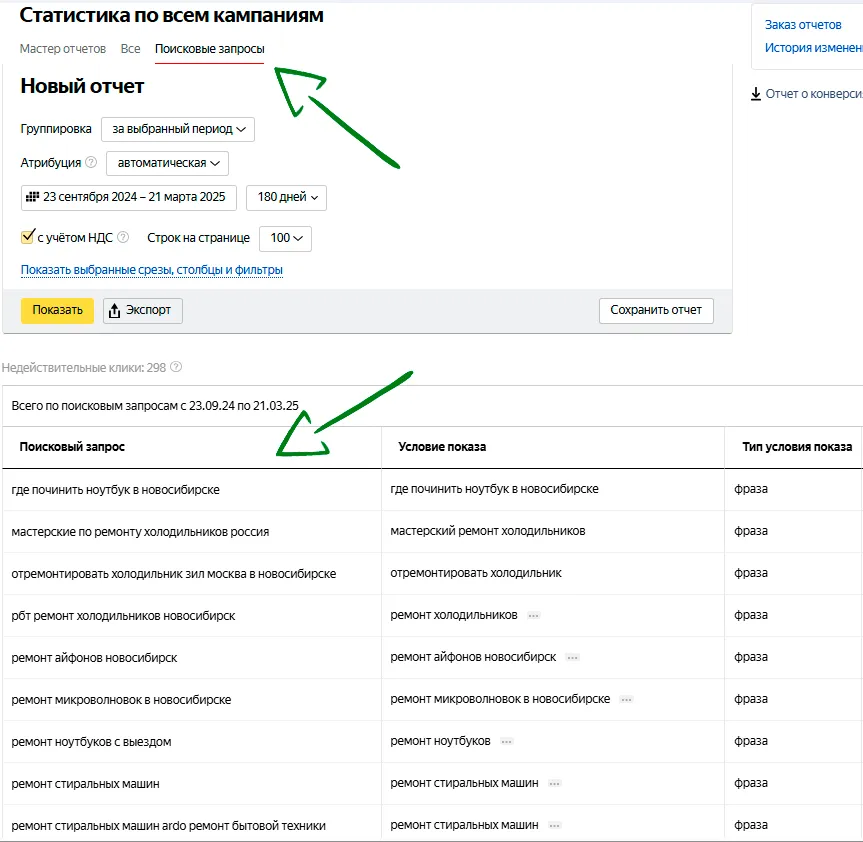
Task: Open Показать выбранные срезы, столбцы и фильтры link
Action: [x=152, y=270]
